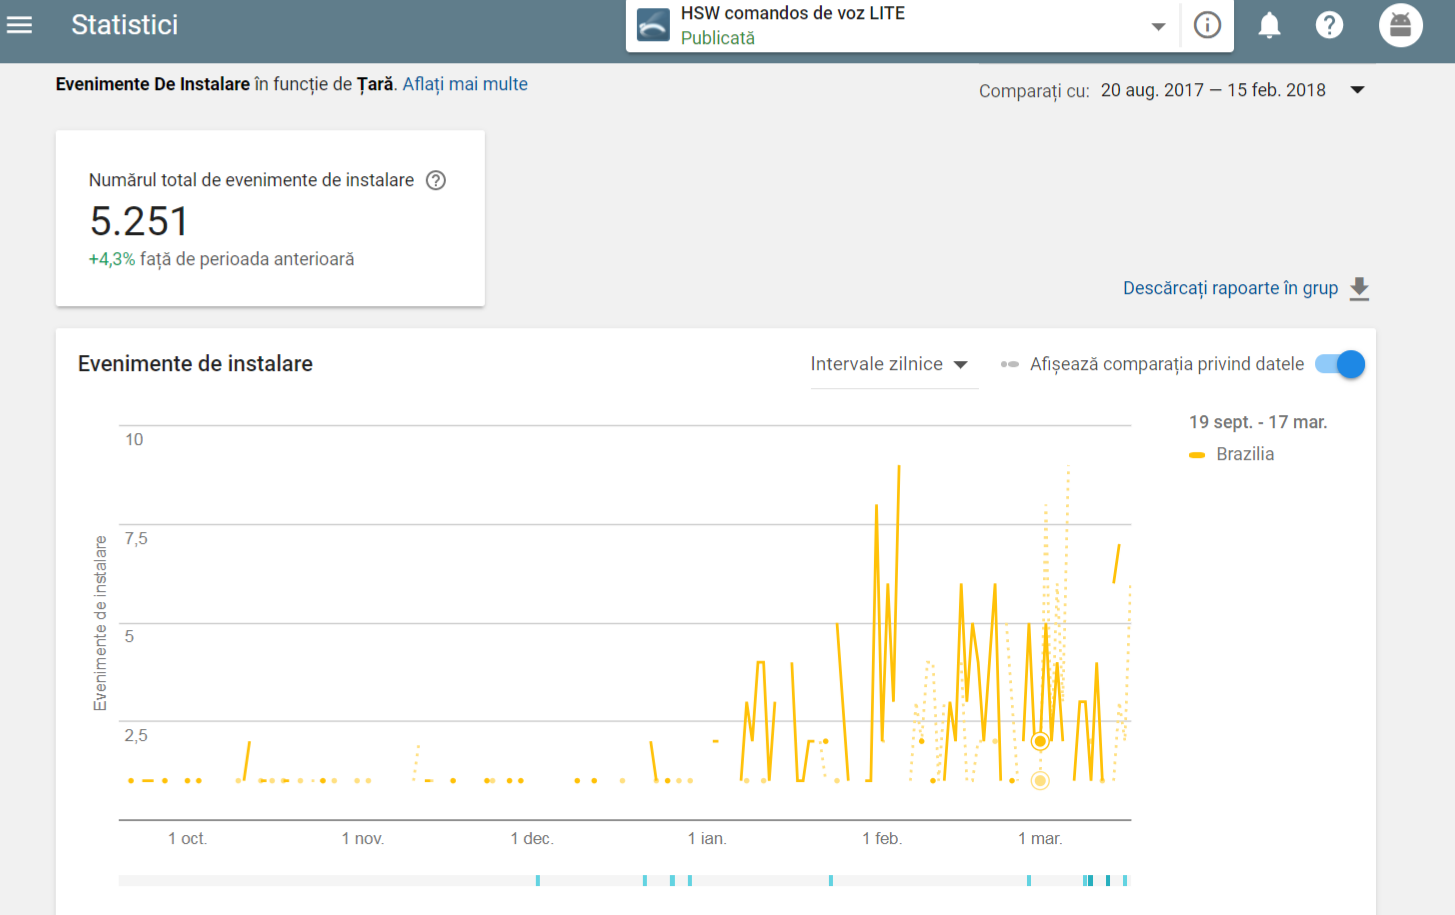Click Descărcați rapoarte în grup link
The image size is (1455, 915).
(1230, 288)
